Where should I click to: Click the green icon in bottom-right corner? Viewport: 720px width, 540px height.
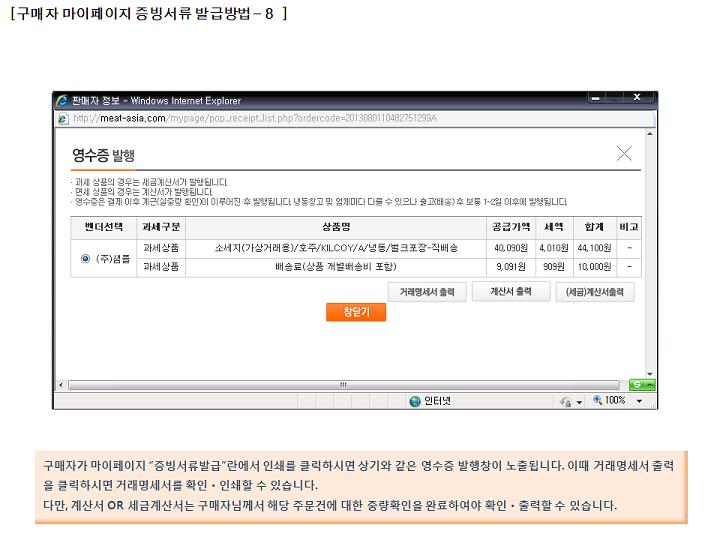[641, 384]
